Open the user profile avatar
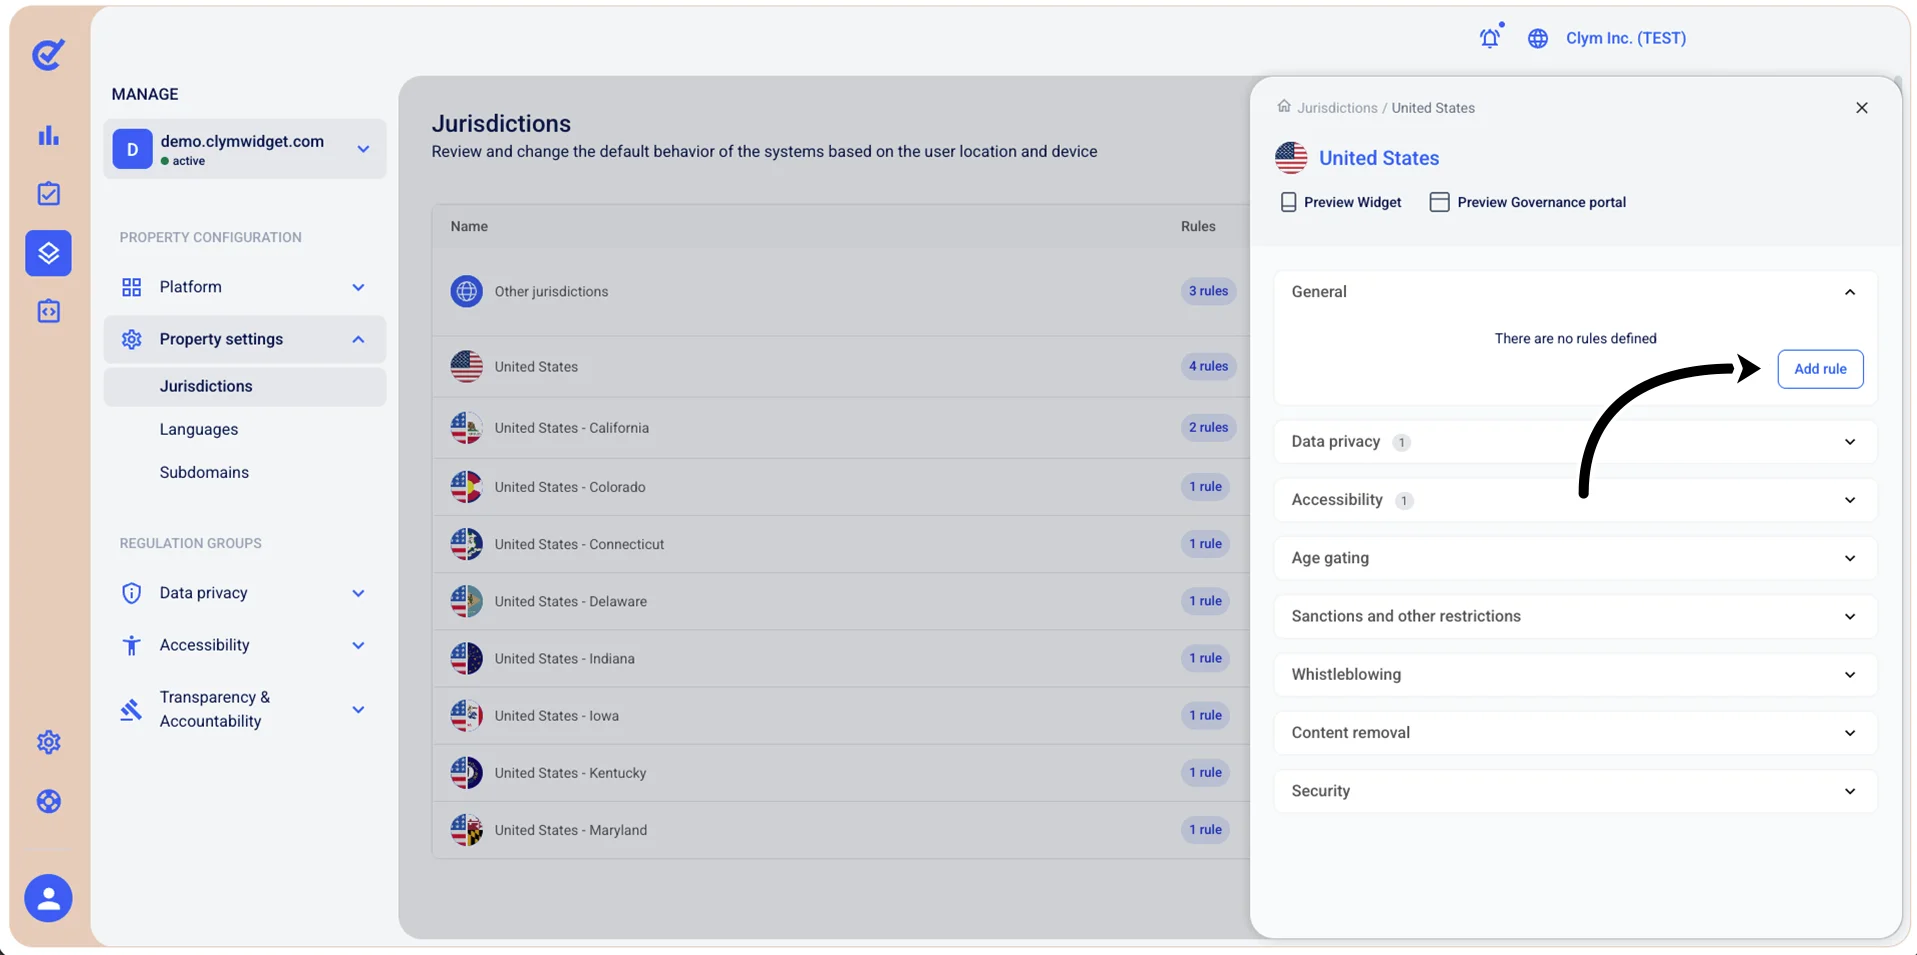This screenshot has height=955, width=1917. [x=48, y=898]
